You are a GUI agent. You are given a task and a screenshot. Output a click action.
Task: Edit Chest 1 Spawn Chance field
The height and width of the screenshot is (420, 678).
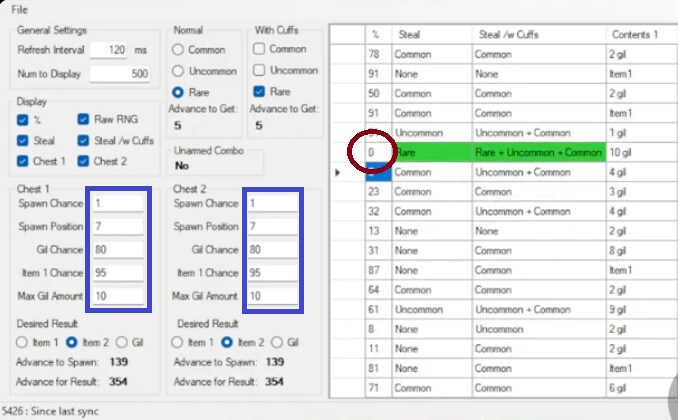[x=117, y=203]
